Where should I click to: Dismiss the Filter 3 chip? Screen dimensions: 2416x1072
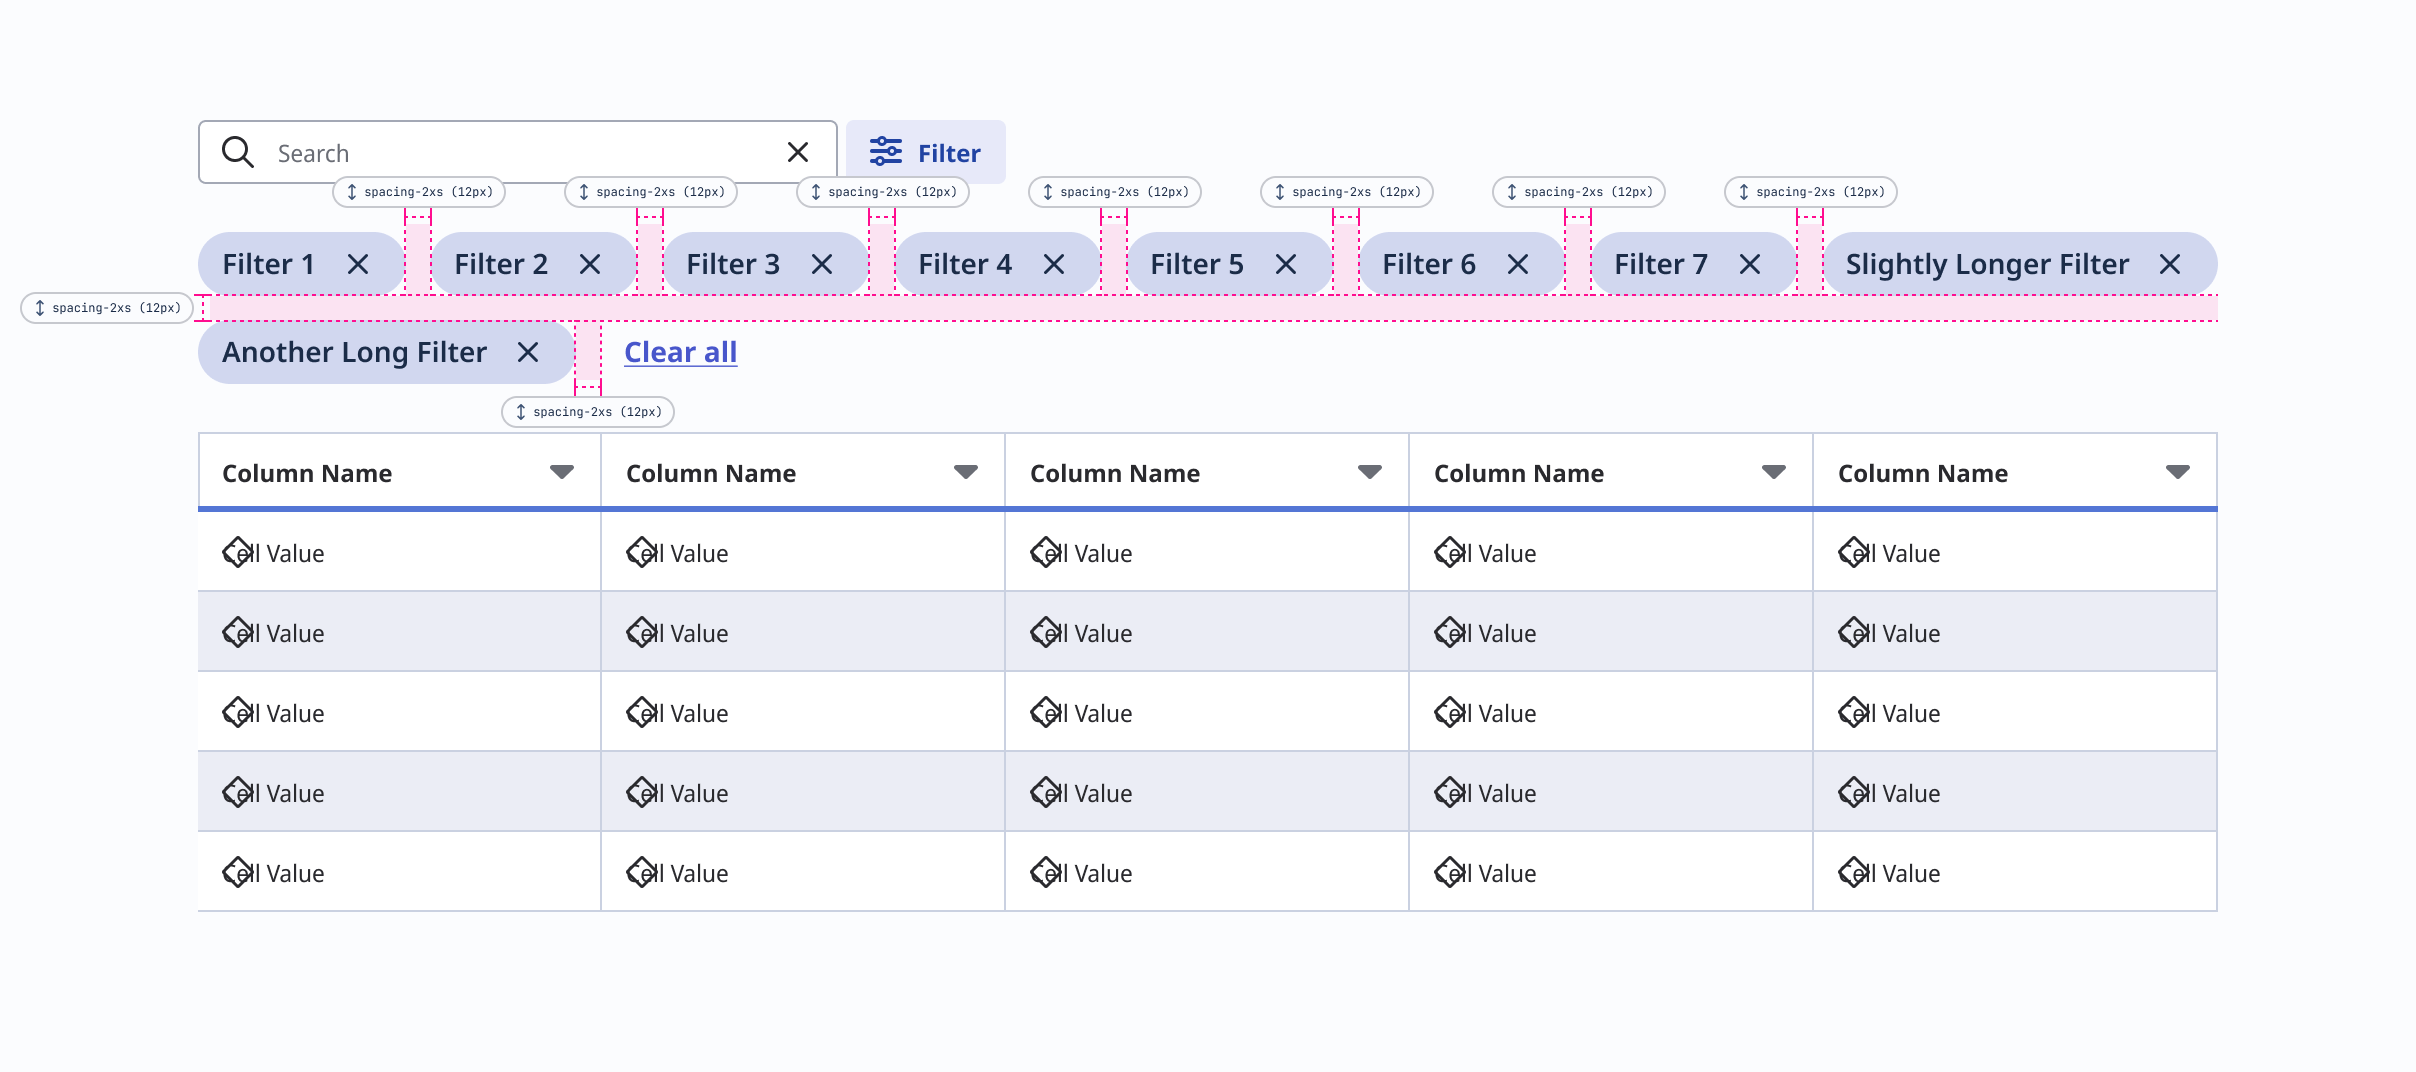[x=822, y=264]
